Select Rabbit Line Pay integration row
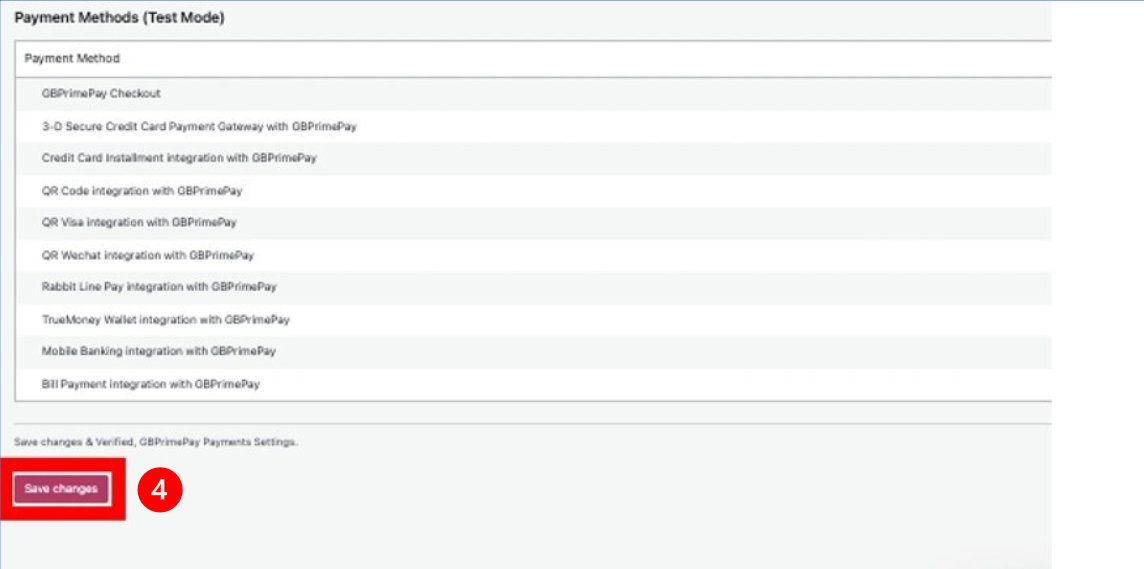Image resolution: width=1144 pixels, height=569 pixels. tap(533, 287)
